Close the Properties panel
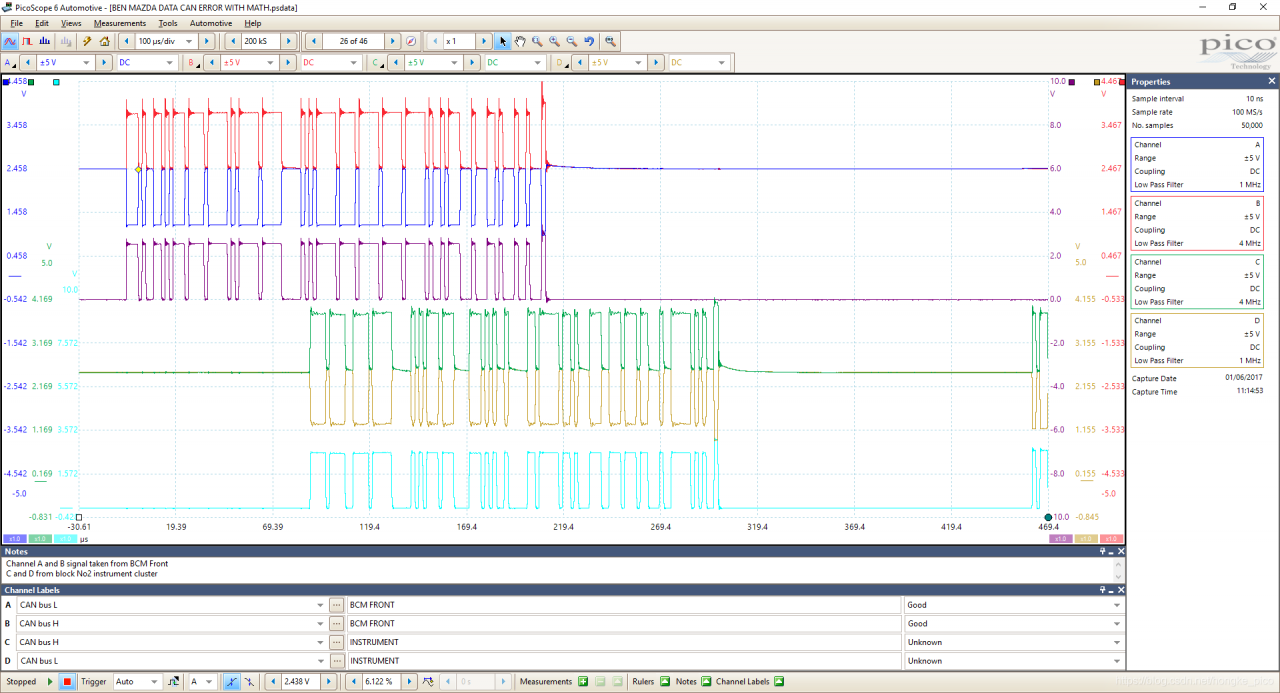Viewport: 1280px width, 693px height. tap(1272, 82)
